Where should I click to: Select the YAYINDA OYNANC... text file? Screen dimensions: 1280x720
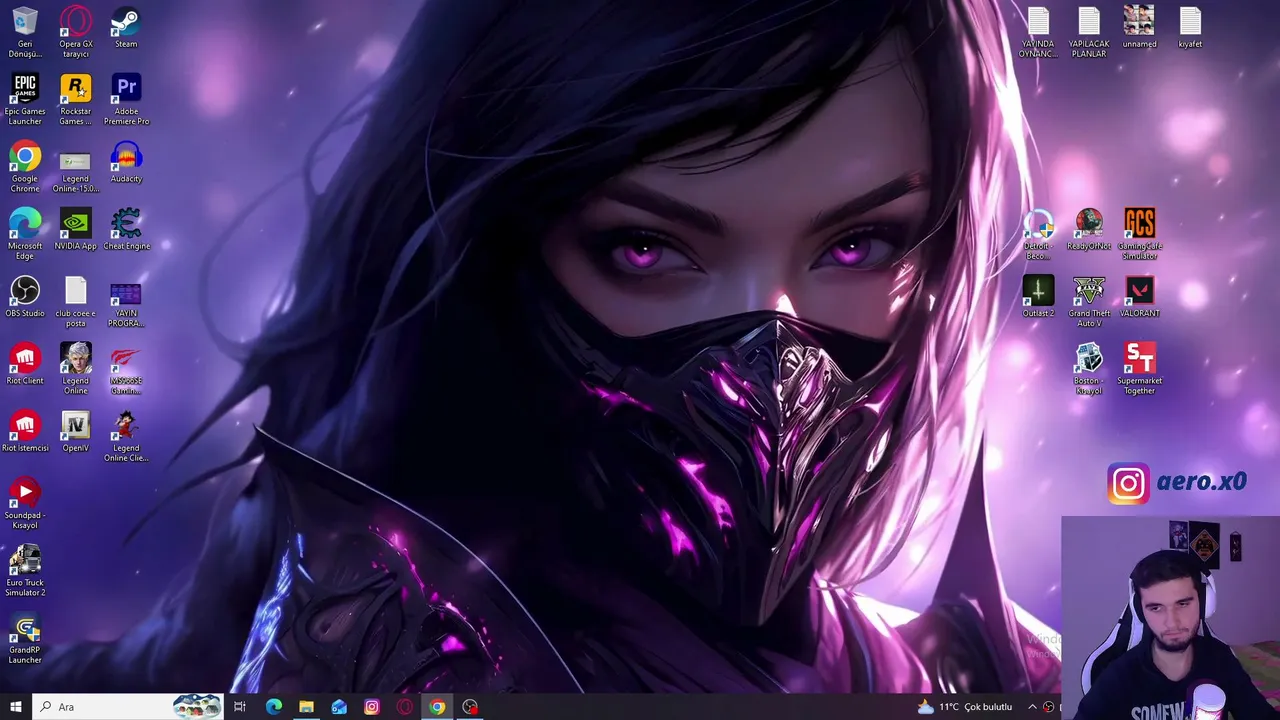click(1038, 32)
